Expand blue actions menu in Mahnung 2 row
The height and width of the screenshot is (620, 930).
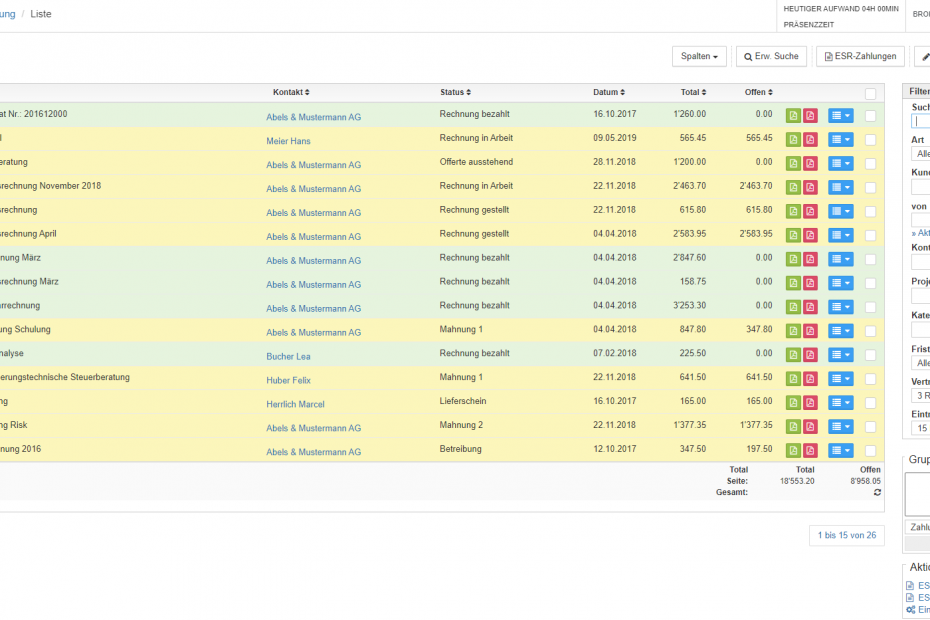840,427
